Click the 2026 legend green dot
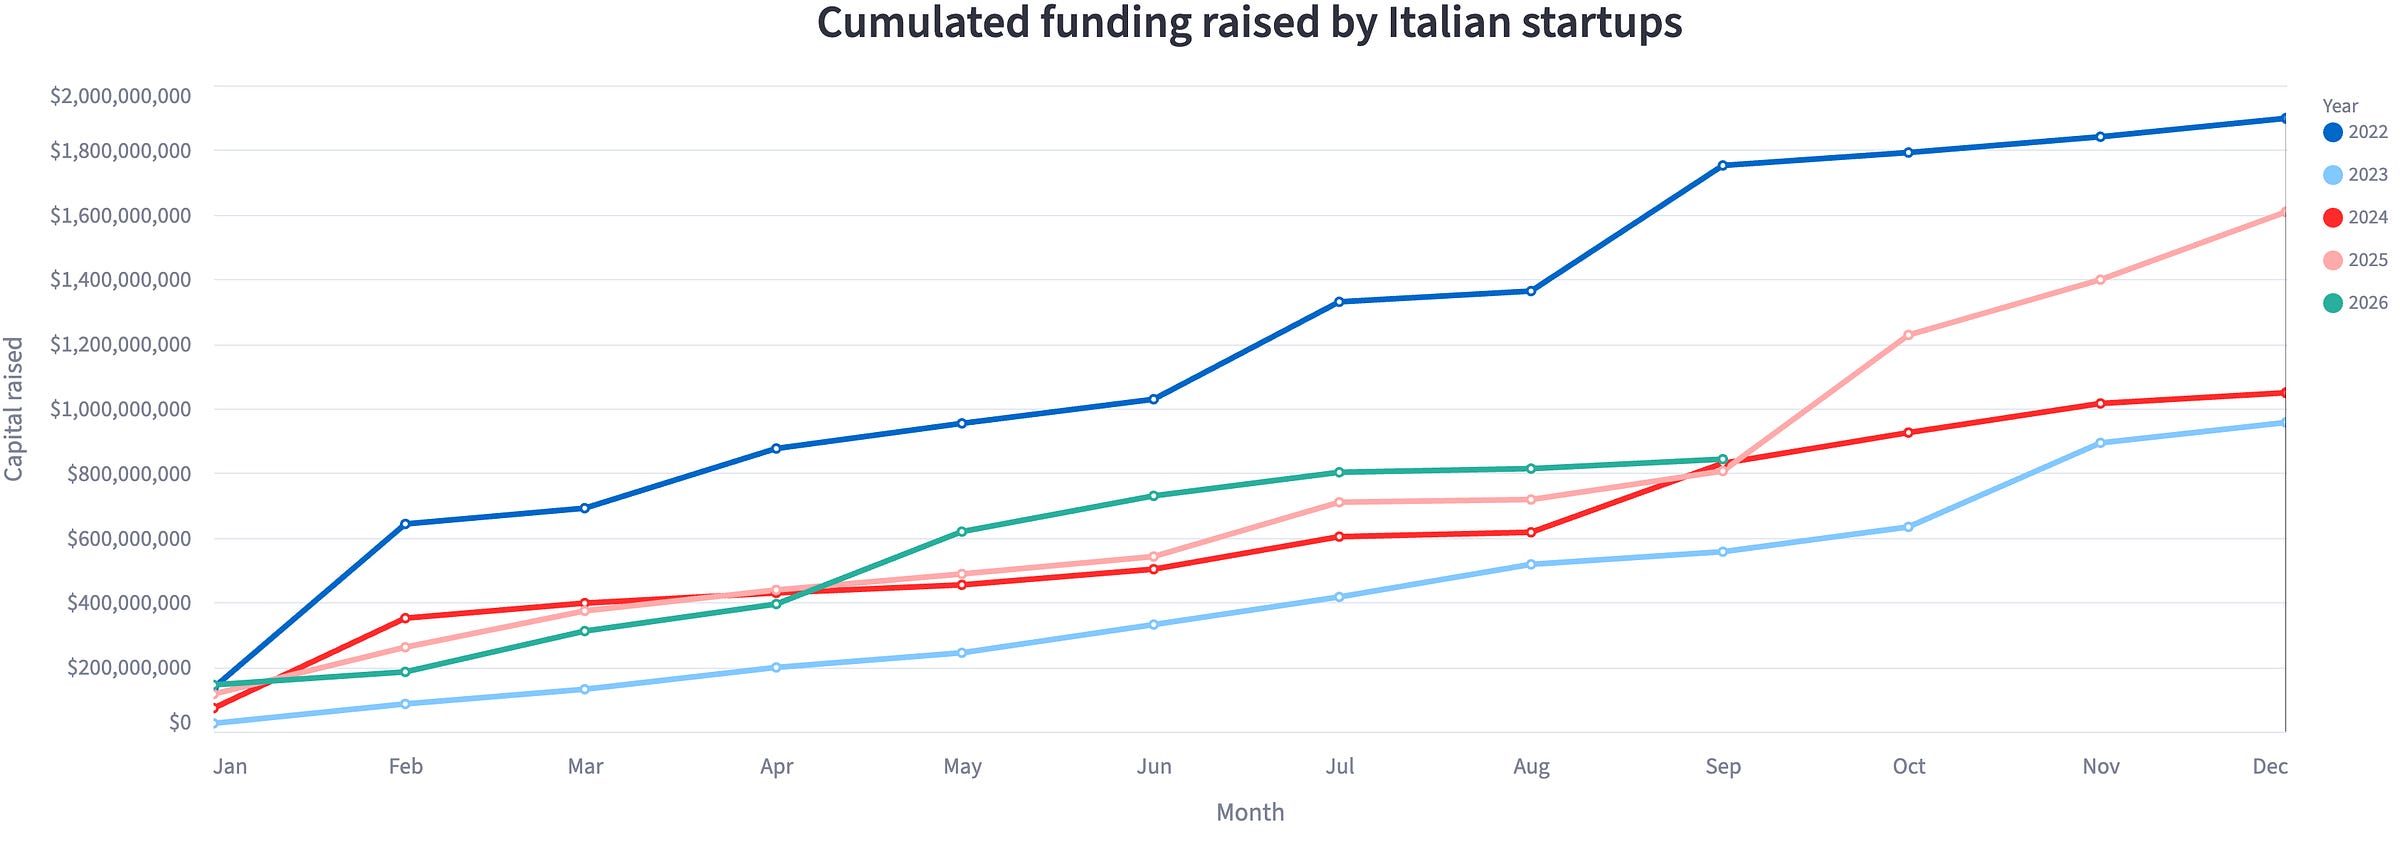The width and height of the screenshot is (2400, 854). pyautogui.click(x=2333, y=303)
